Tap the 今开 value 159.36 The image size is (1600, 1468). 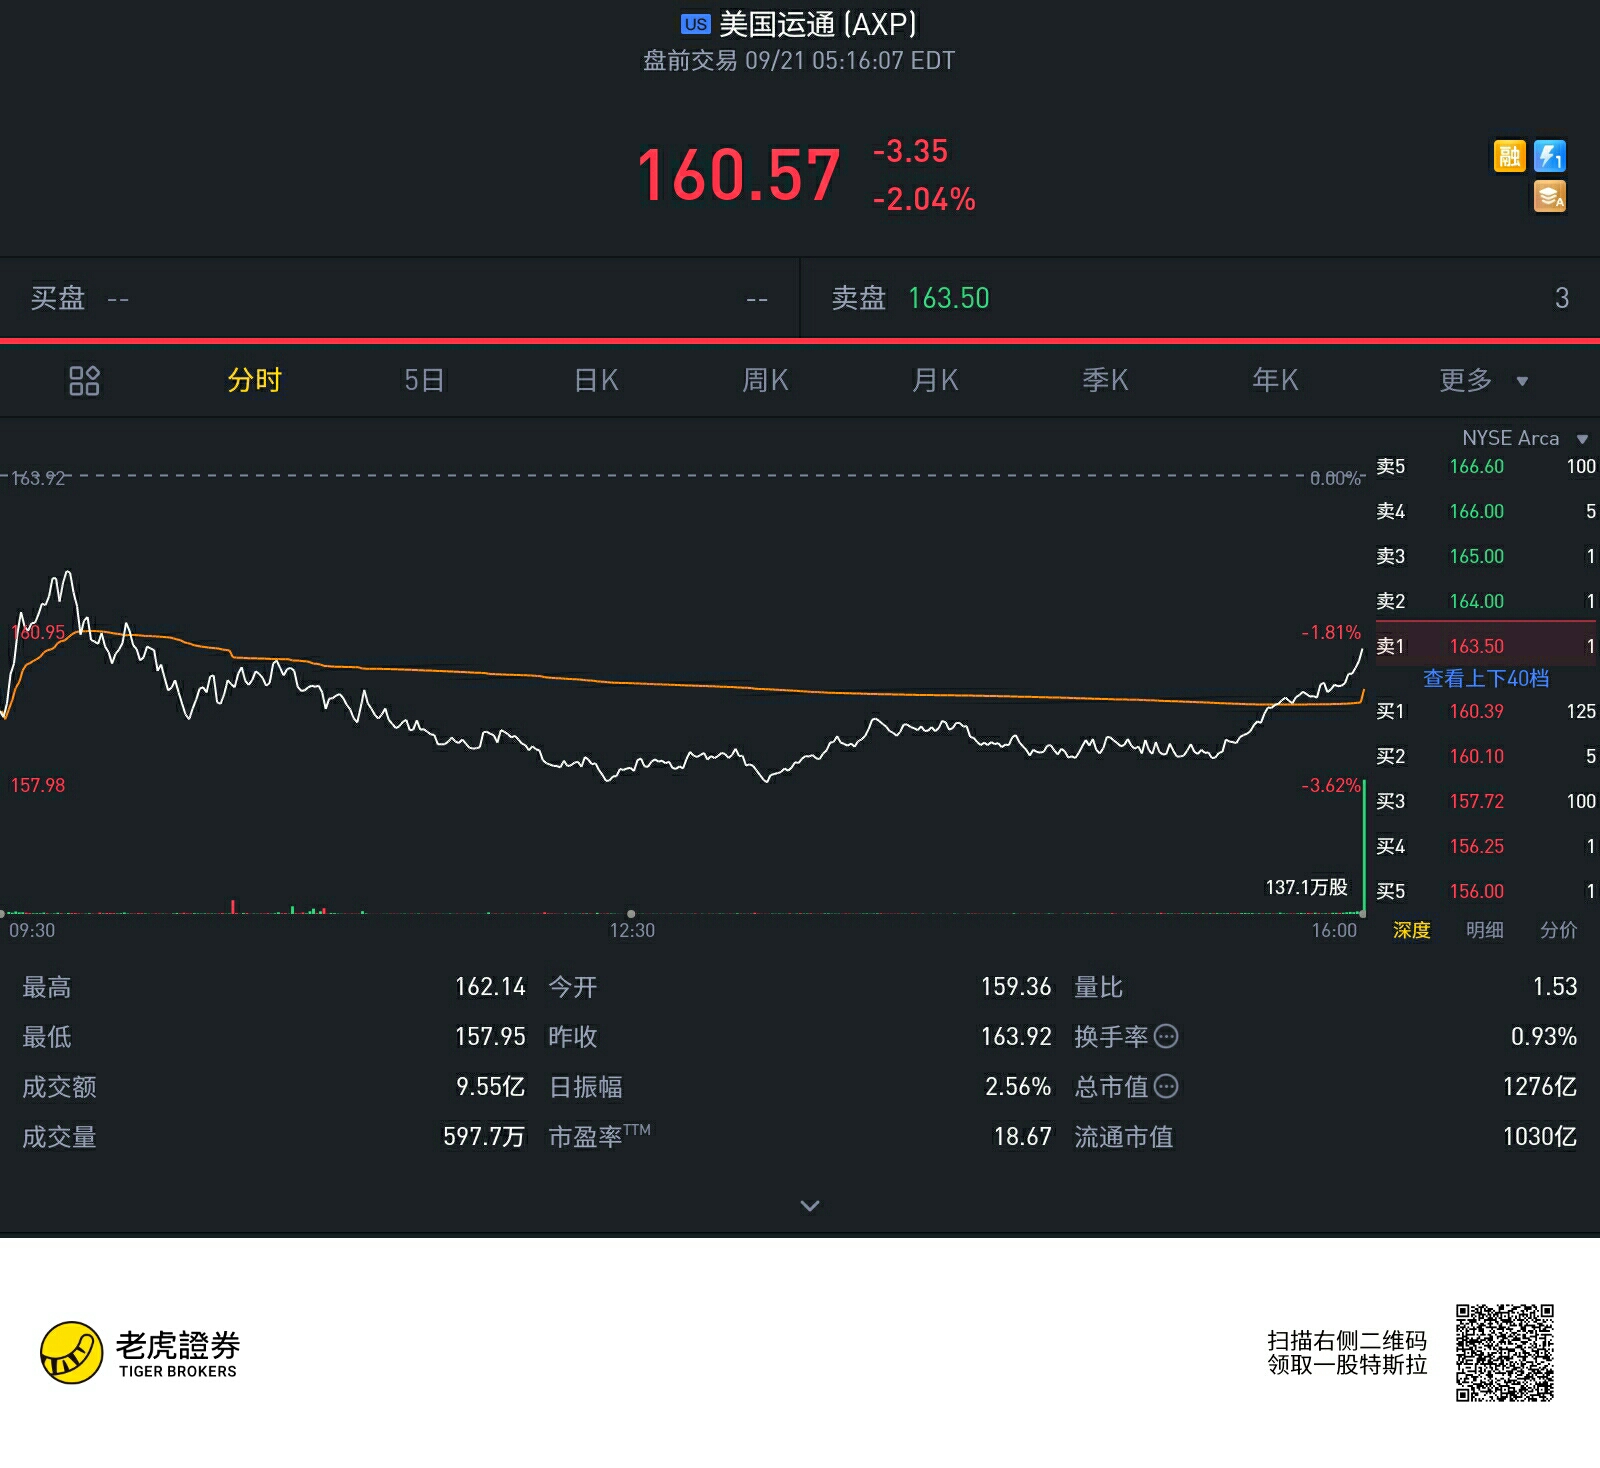pos(1016,987)
